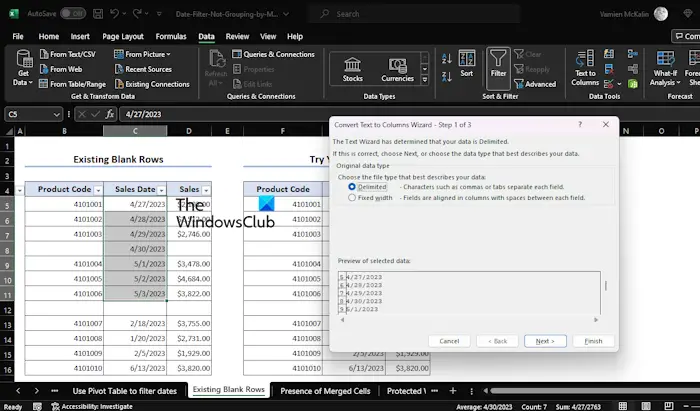
Task: Open Queries & Connections pane
Action: (273, 54)
